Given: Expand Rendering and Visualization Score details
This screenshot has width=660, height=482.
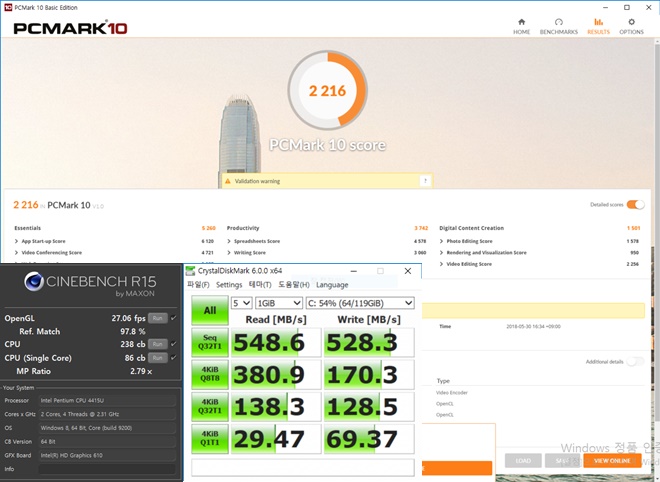Looking at the screenshot, I should pyautogui.click(x=442, y=253).
